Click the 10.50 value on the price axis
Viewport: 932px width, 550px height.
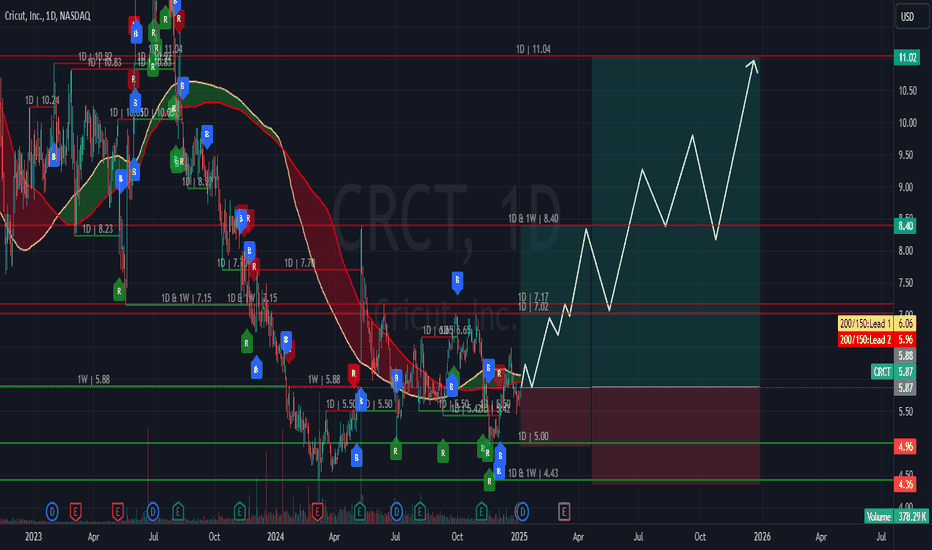pos(907,91)
